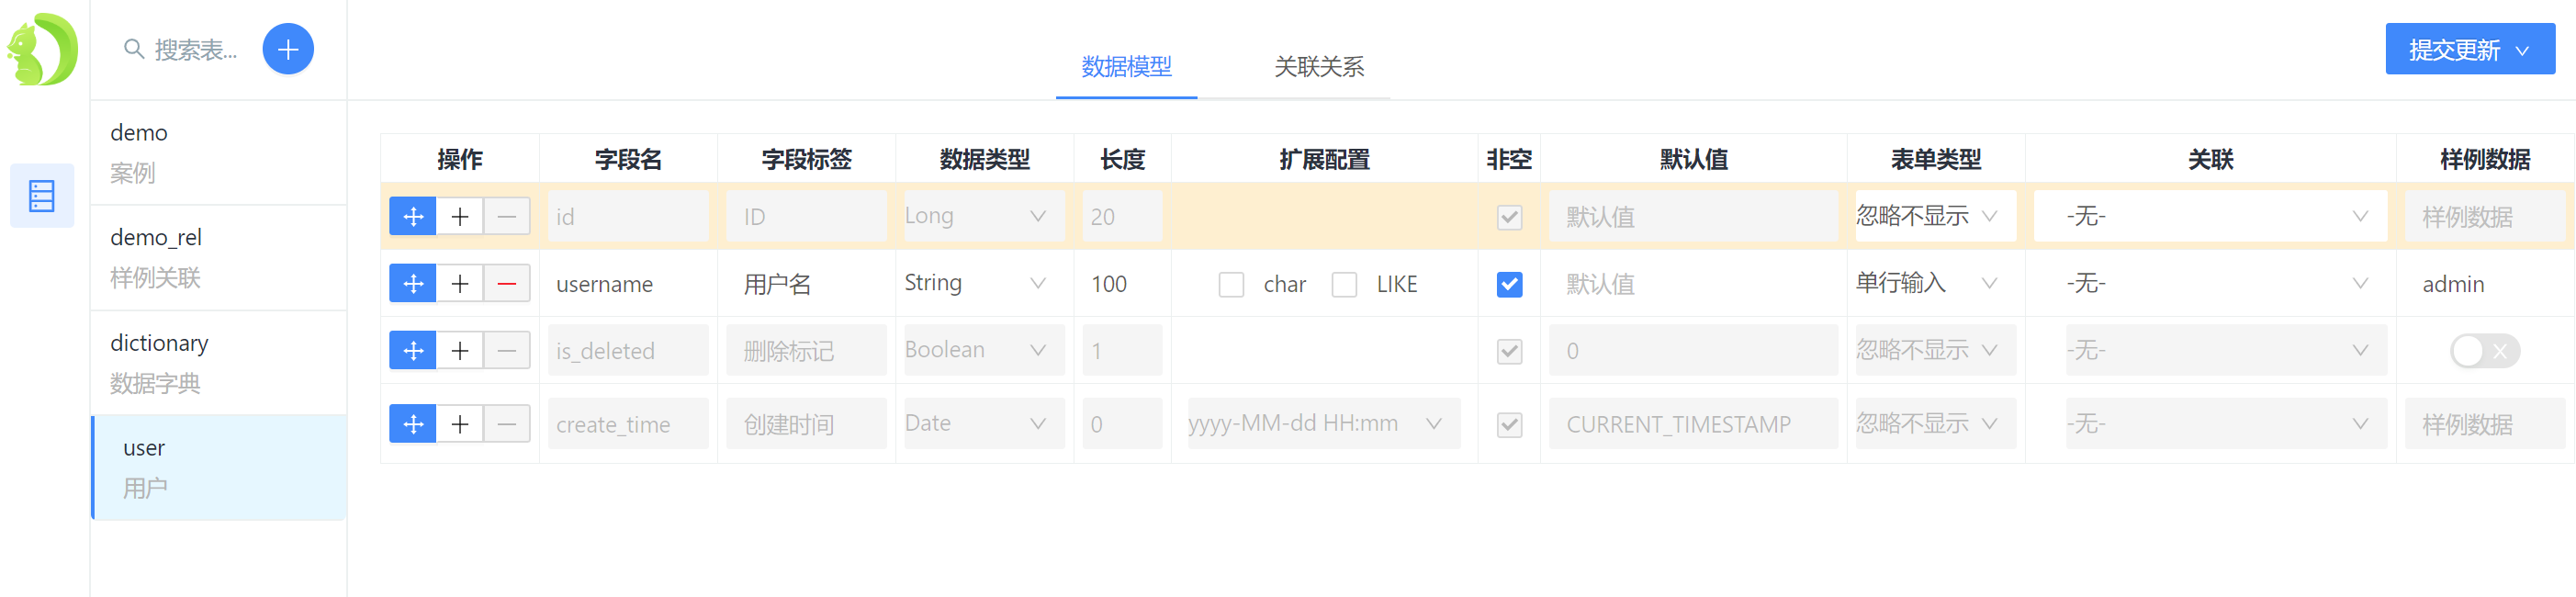The width and height of the screenshot is (2576, 597).
Task: Add a field after username row
Action: click(460, 284)
